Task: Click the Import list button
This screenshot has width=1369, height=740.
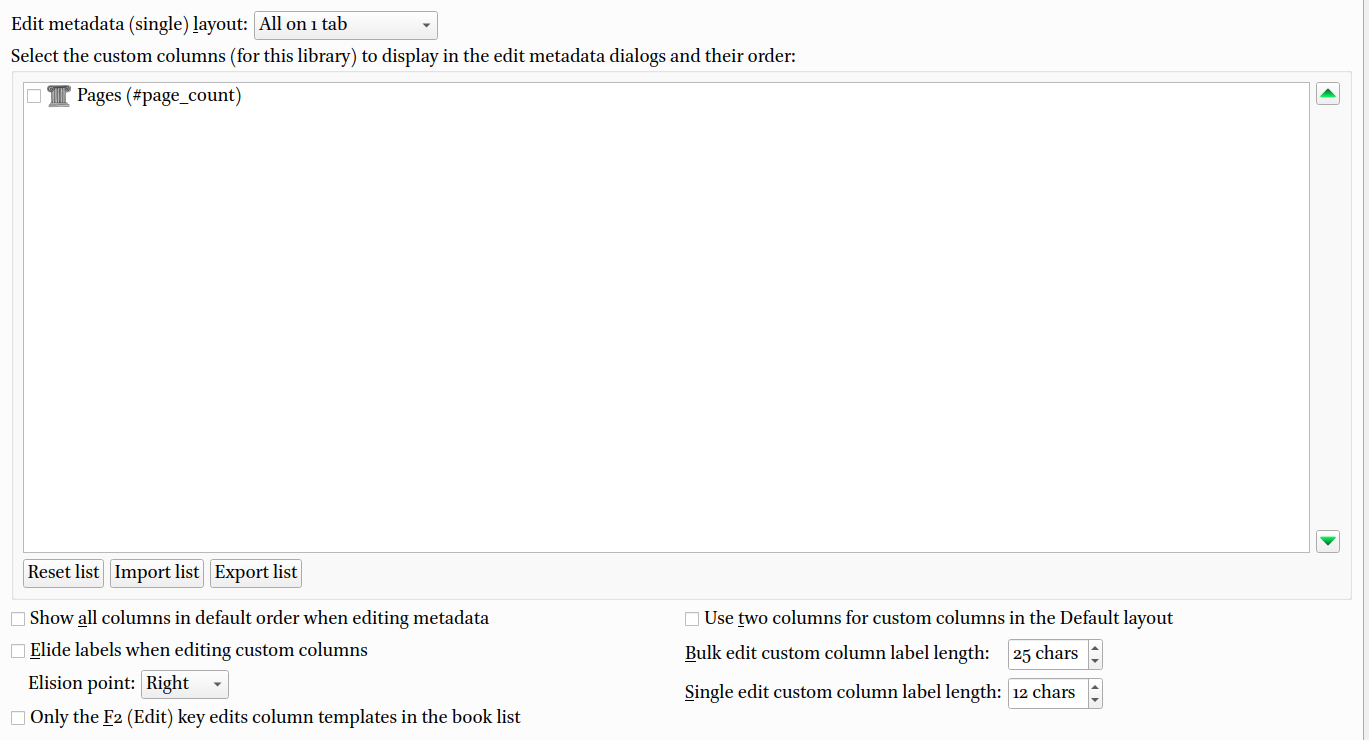Action: pyautogui.click(x=157, y=573)
